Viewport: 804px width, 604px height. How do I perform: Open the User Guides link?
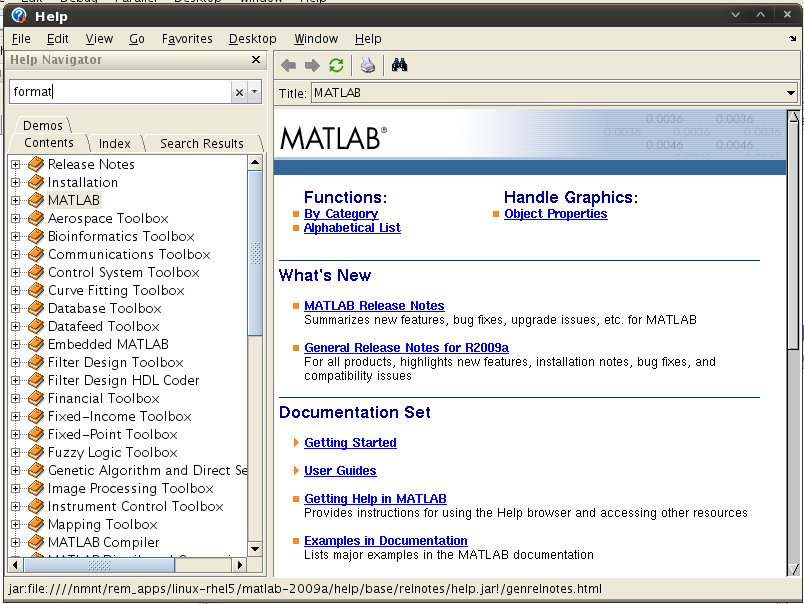340,471
